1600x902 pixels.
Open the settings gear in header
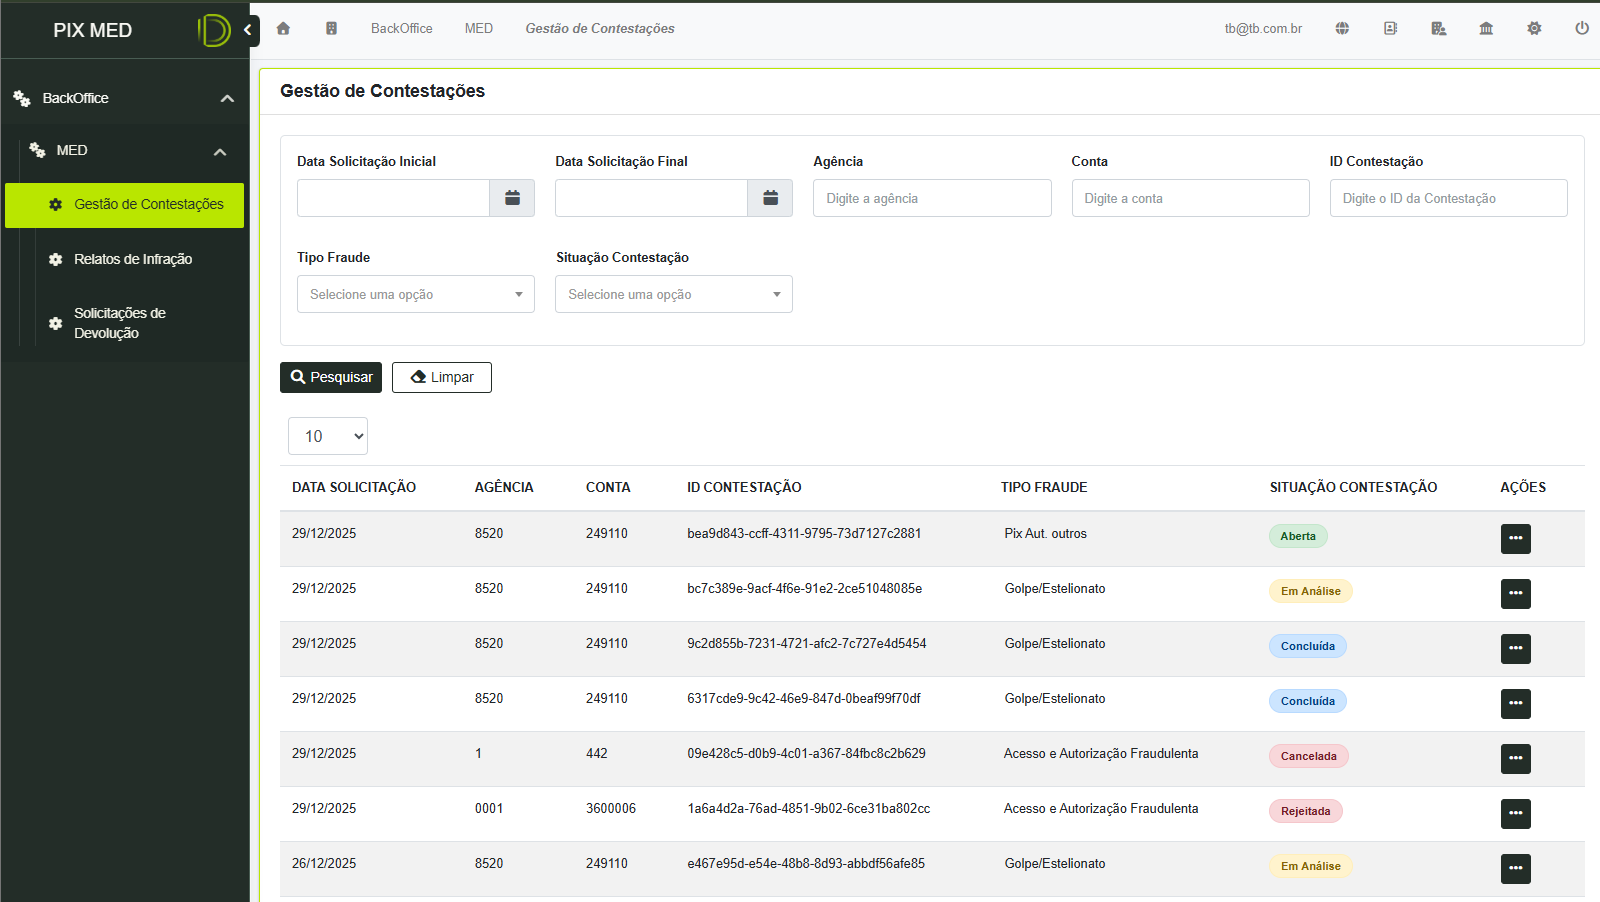point(1534,29)
